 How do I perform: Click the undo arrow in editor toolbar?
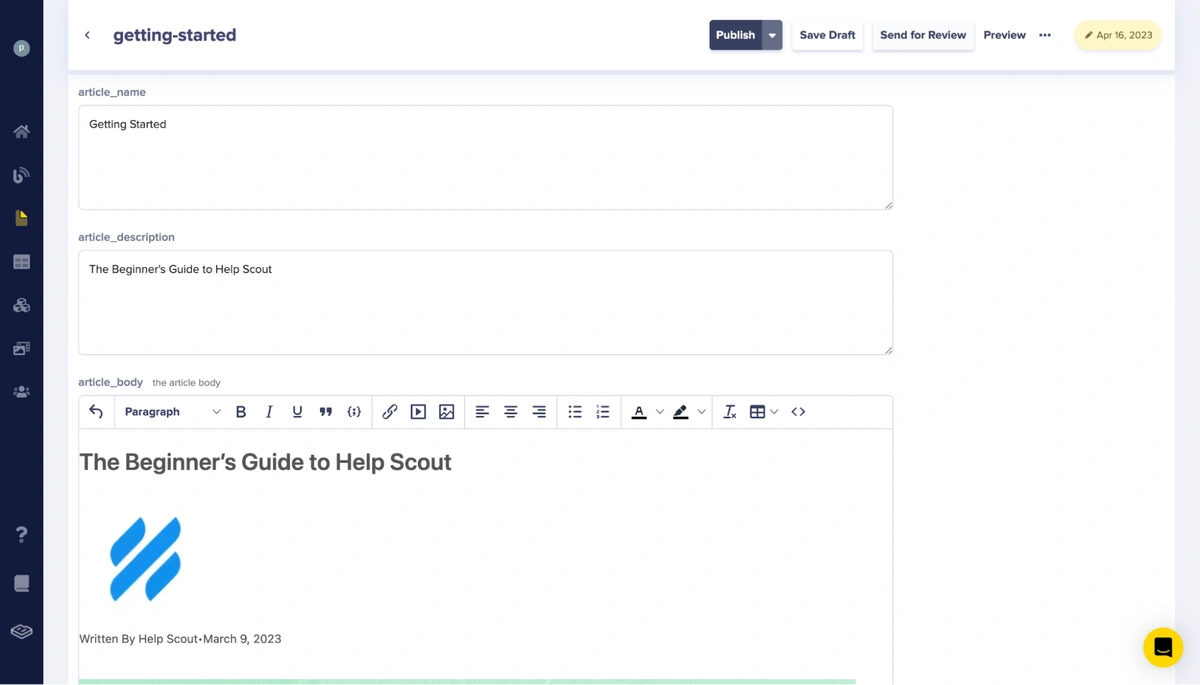[x=96, y=412]
